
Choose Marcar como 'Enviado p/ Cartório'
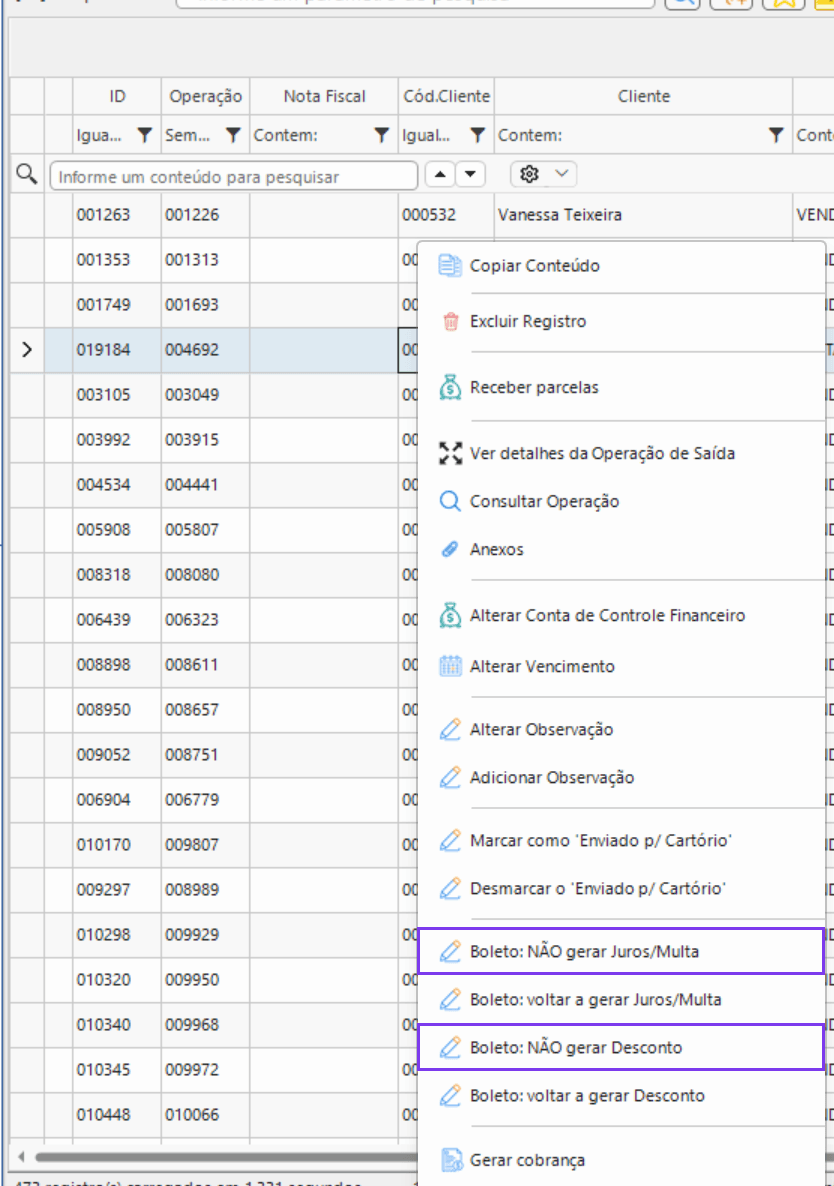pyautogui.click(x=601, y=840)
